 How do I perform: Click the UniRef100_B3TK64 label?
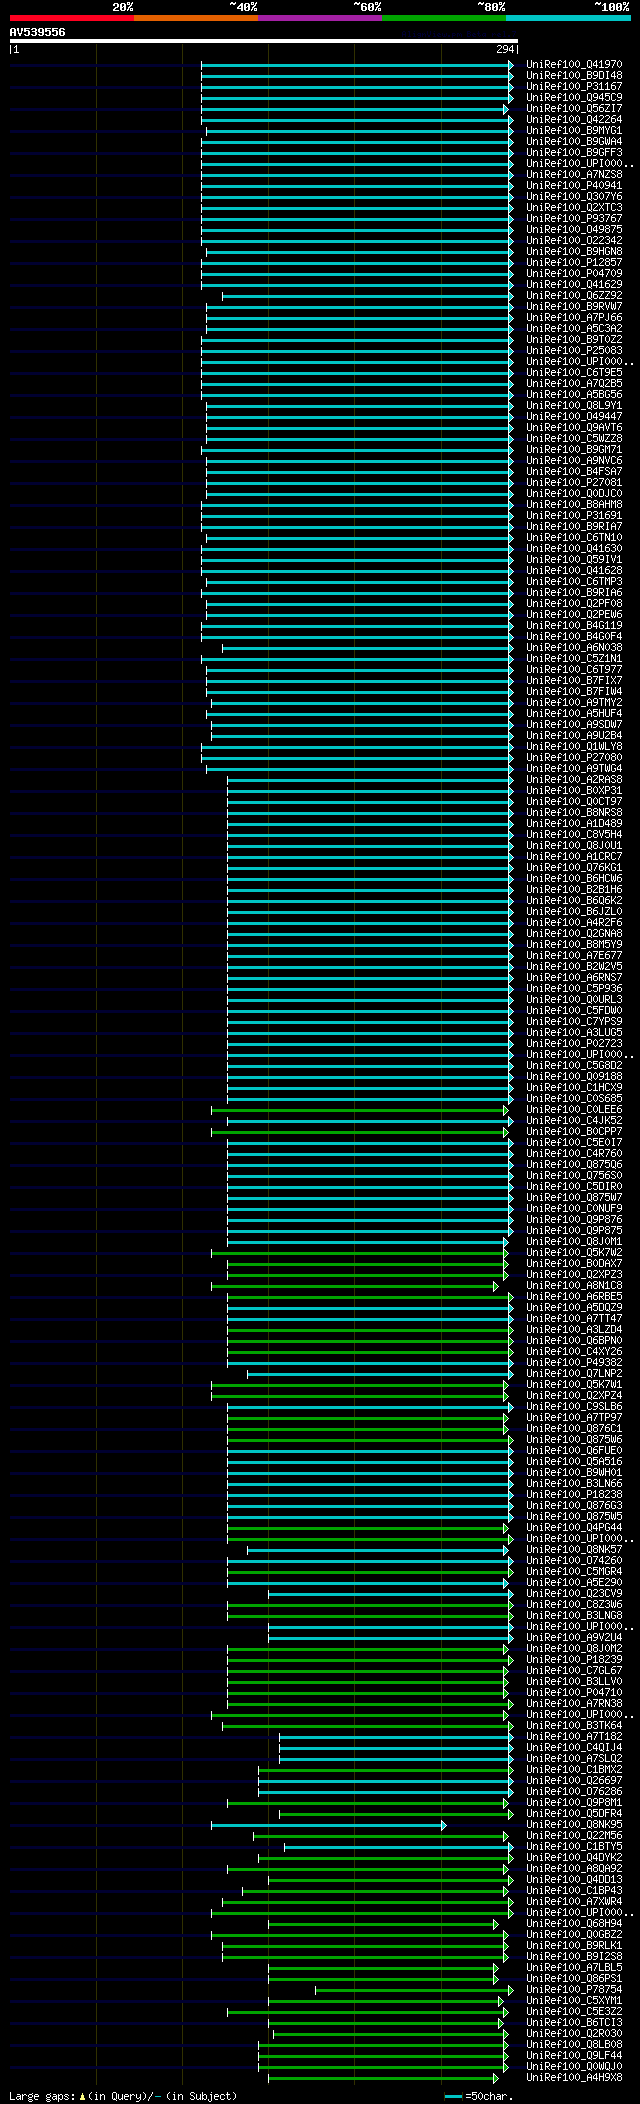pyautogui.click(x=574, y=1726)
